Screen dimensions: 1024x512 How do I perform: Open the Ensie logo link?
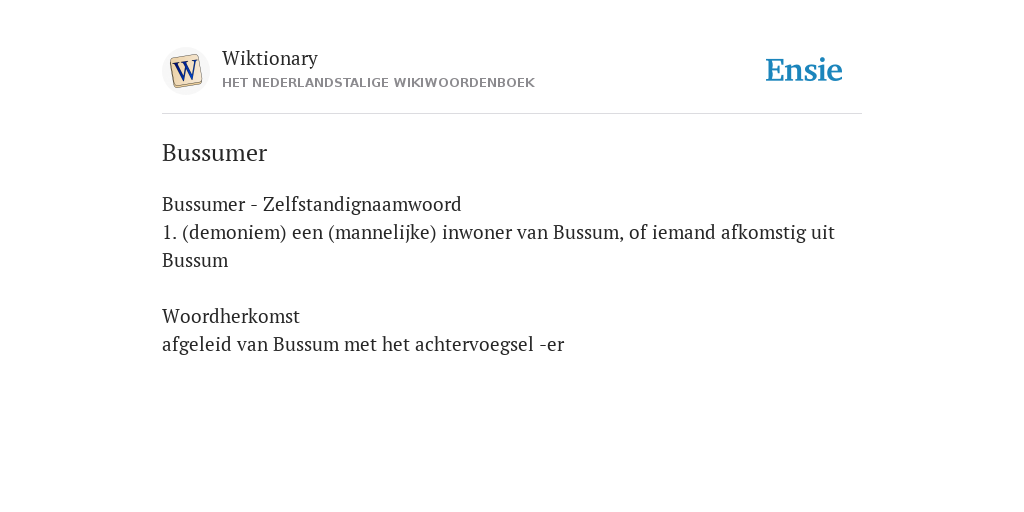[x=804, y=71]
